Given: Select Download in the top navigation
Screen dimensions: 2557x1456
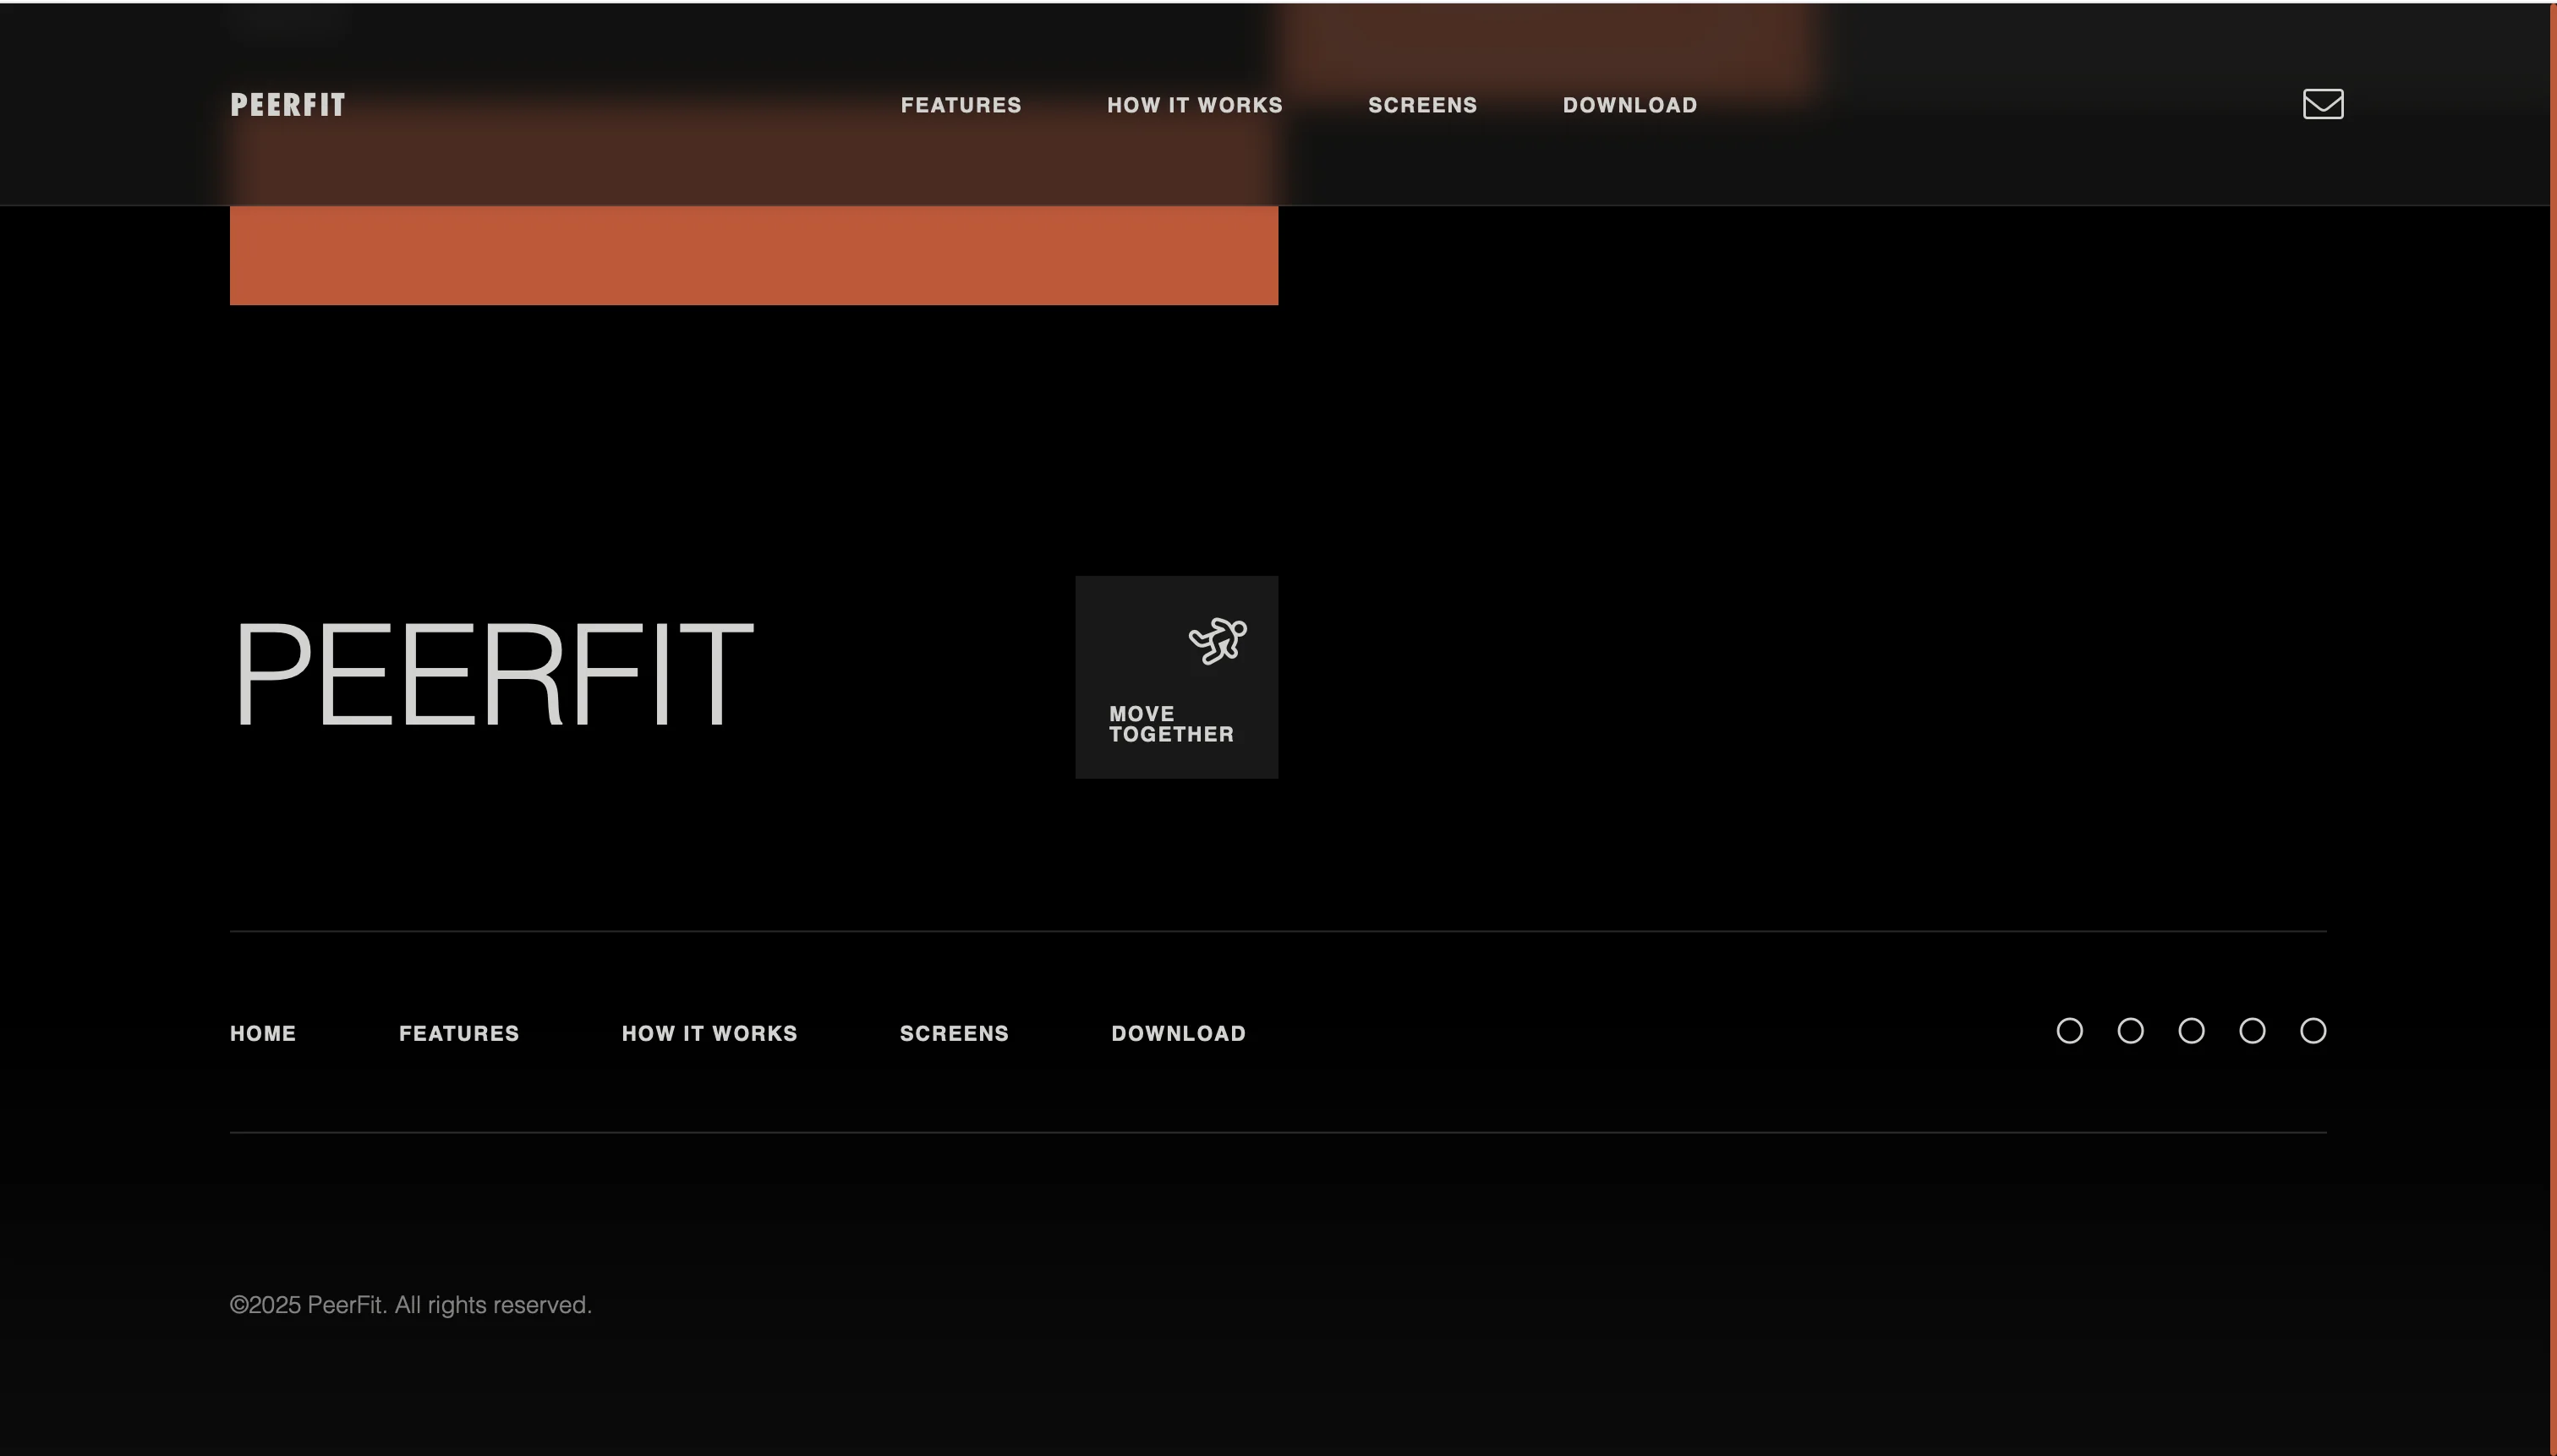Looking at the screenshot, I should coord(1630,105).
